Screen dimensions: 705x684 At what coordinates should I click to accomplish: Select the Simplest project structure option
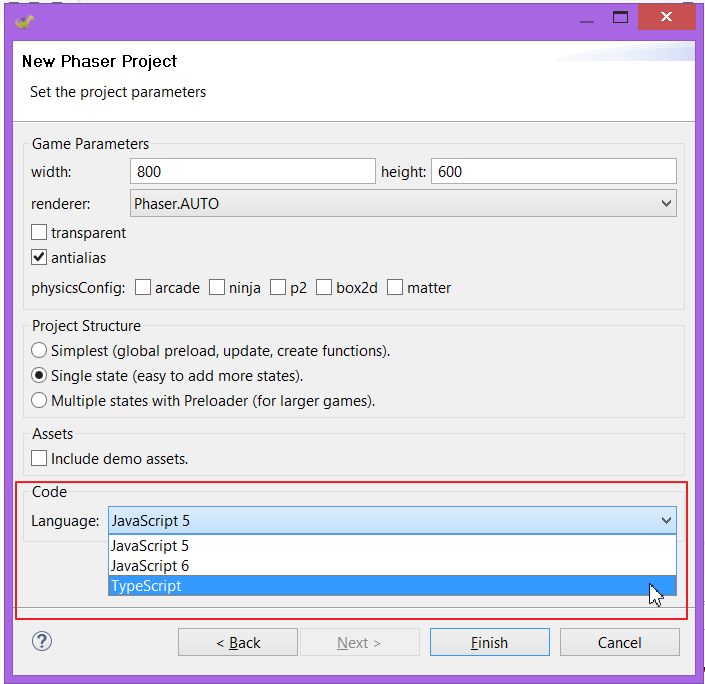[x=39, y=350]
